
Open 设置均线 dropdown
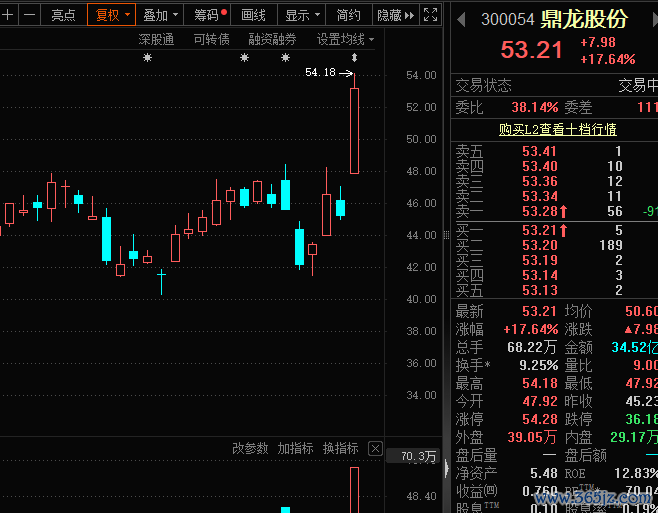(x=345, y=39)
